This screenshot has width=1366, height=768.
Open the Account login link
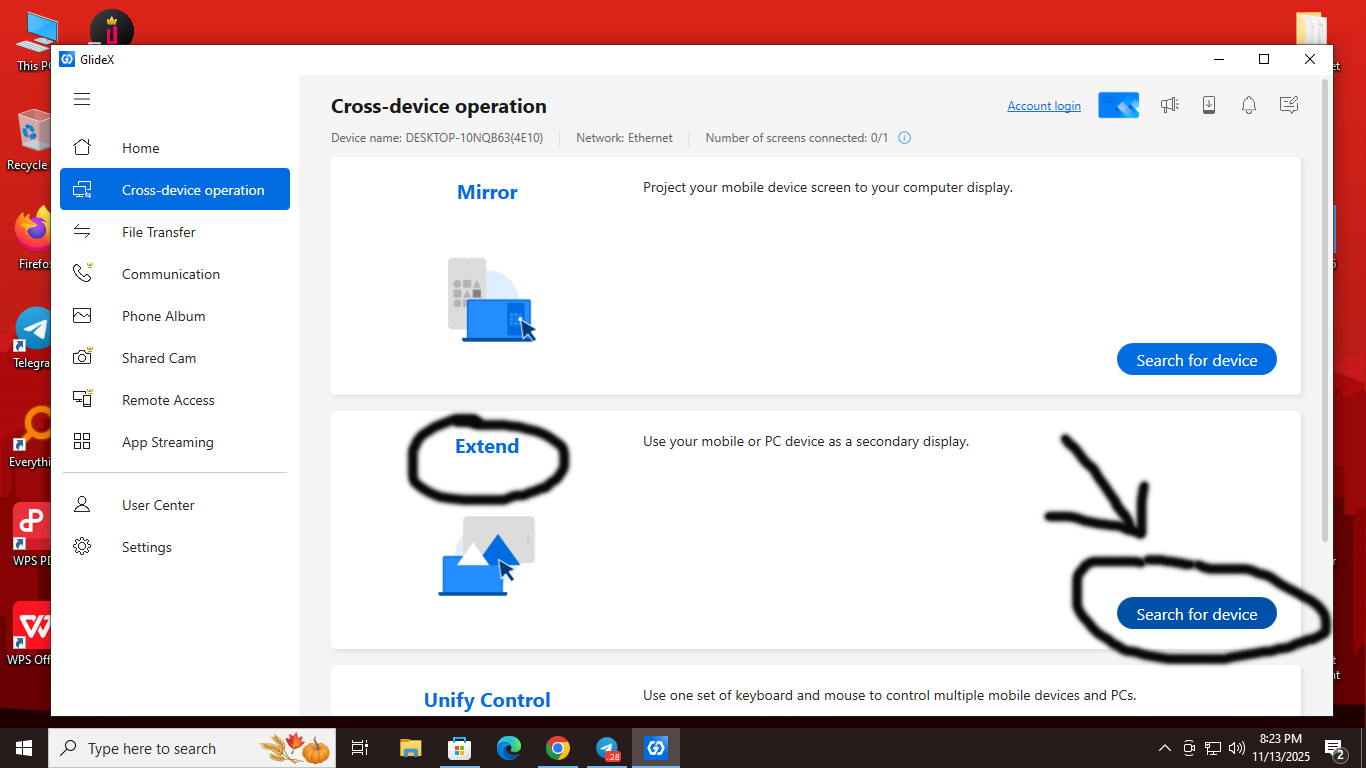(1043, 106)
